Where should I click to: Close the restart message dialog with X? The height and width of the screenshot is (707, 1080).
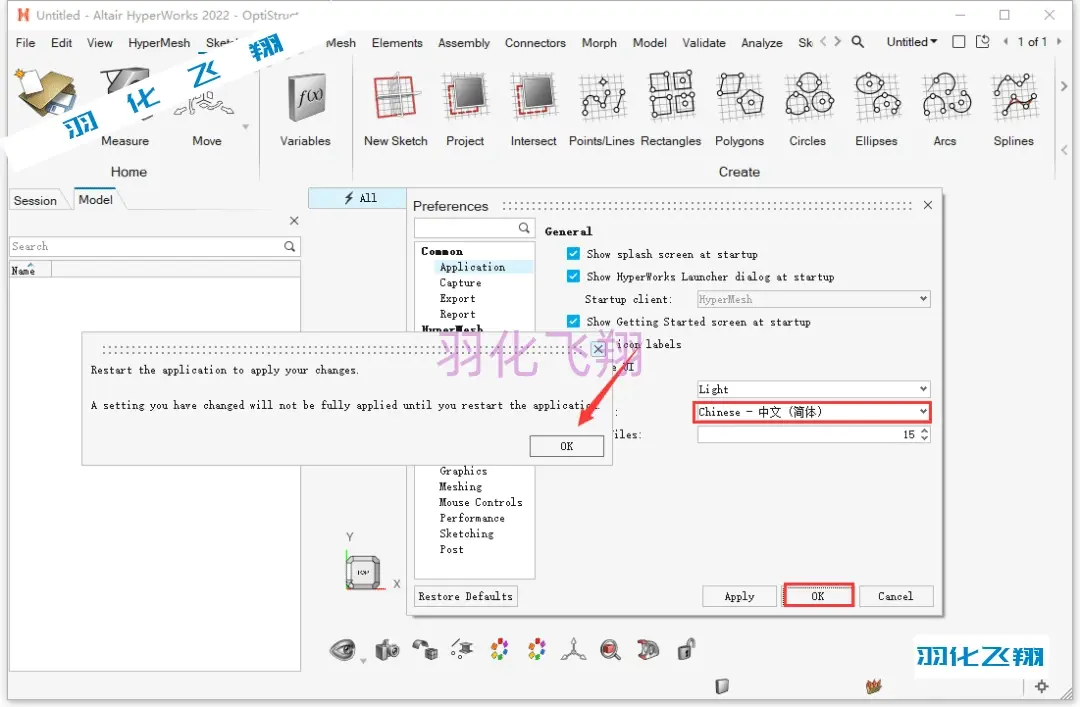(x=599, y=349)
